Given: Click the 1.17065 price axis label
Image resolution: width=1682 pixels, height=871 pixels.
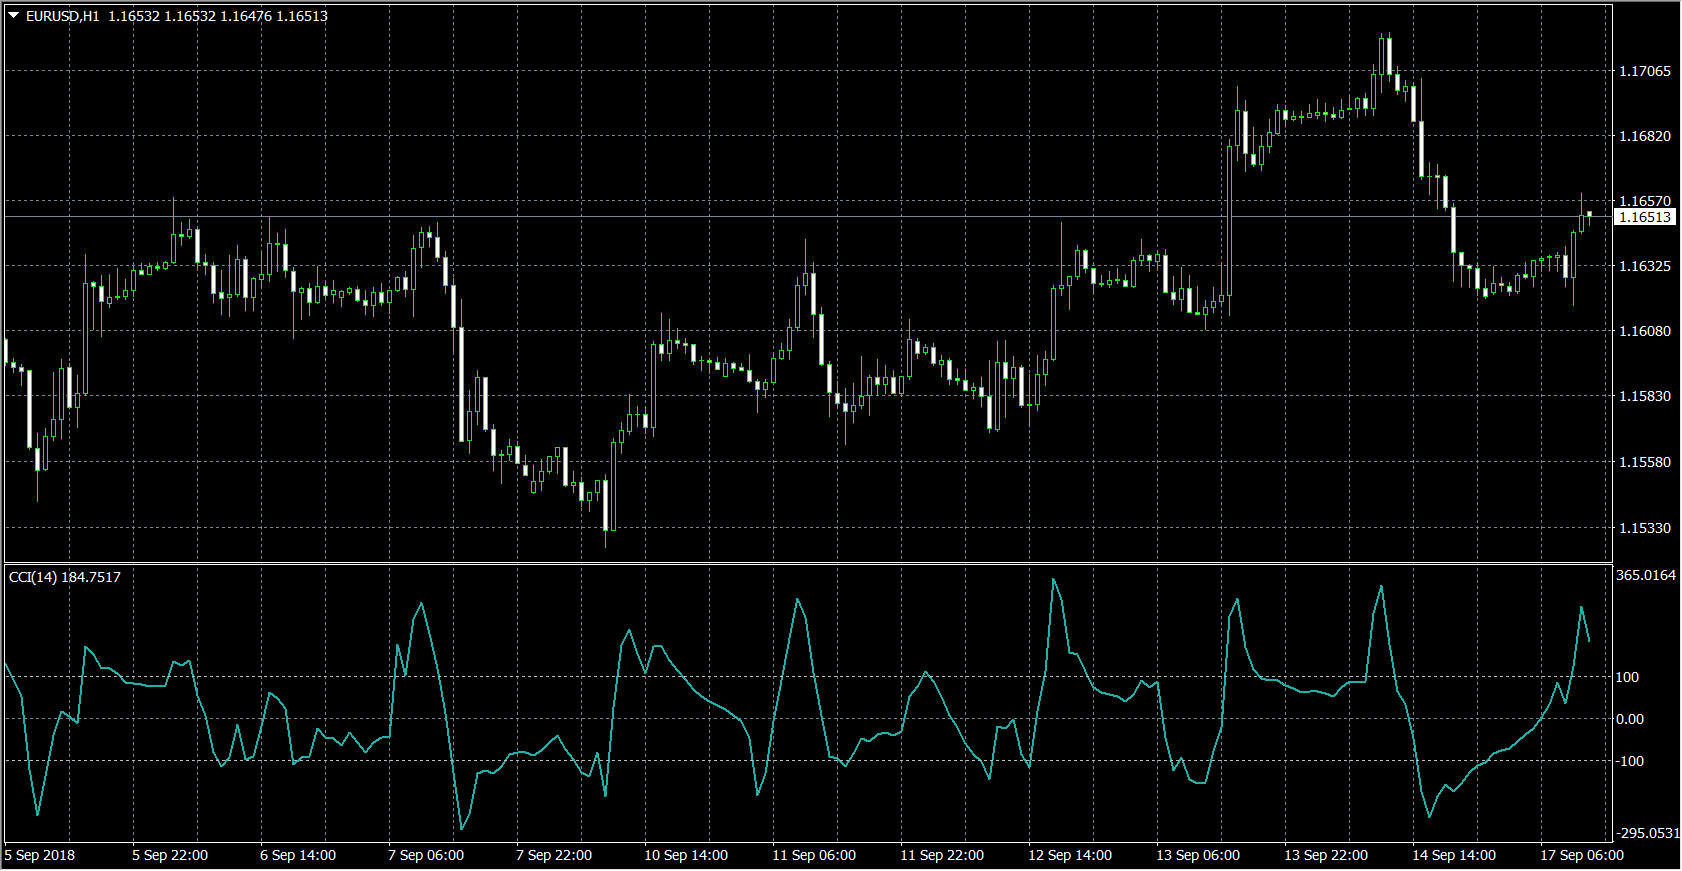Looking at the screenshot, I should click(x=1644, y=71).
